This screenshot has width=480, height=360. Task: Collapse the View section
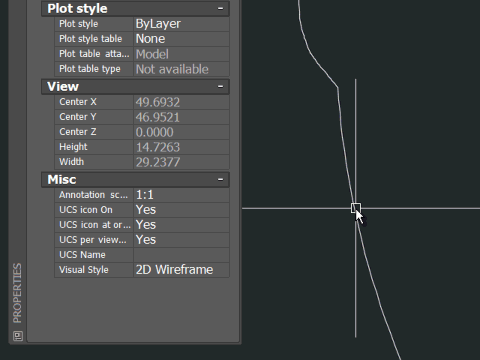220,87
